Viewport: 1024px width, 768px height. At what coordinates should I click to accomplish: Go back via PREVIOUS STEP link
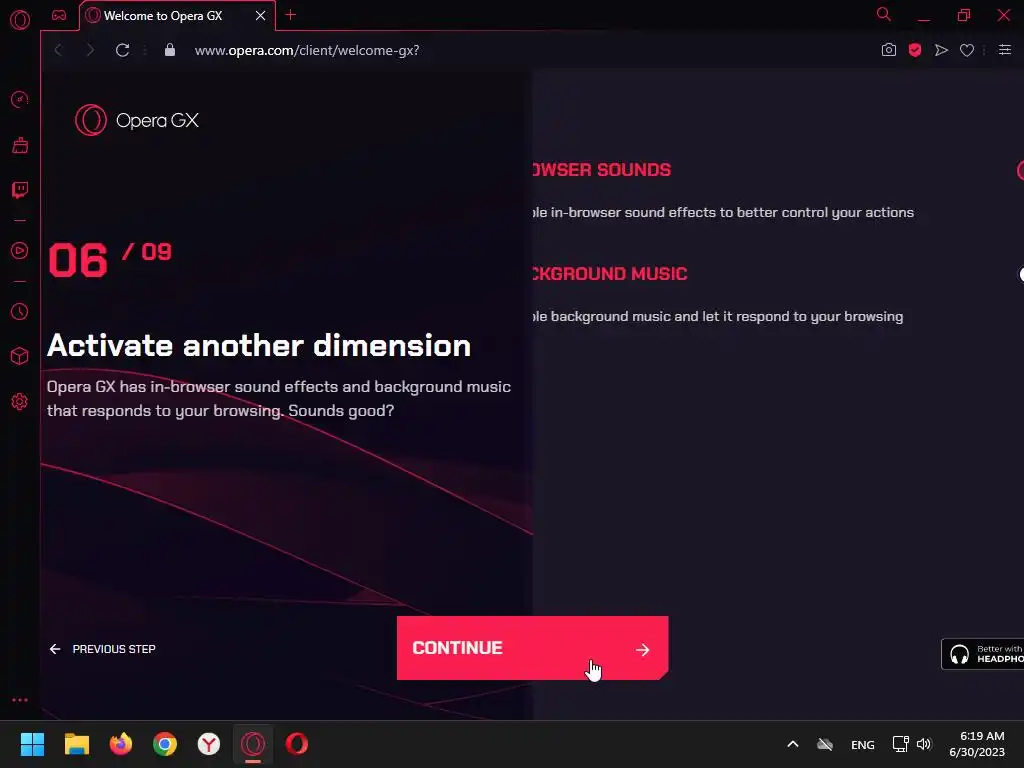coord(103,649)
